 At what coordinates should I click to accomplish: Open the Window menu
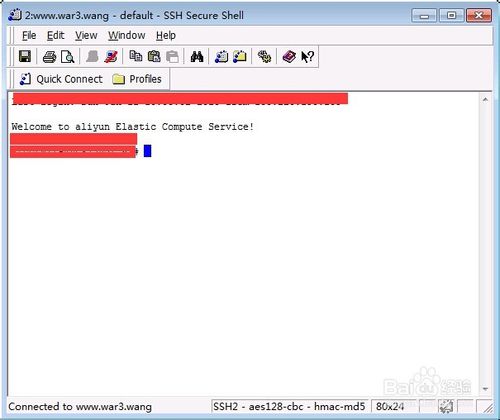pos(127,35)
